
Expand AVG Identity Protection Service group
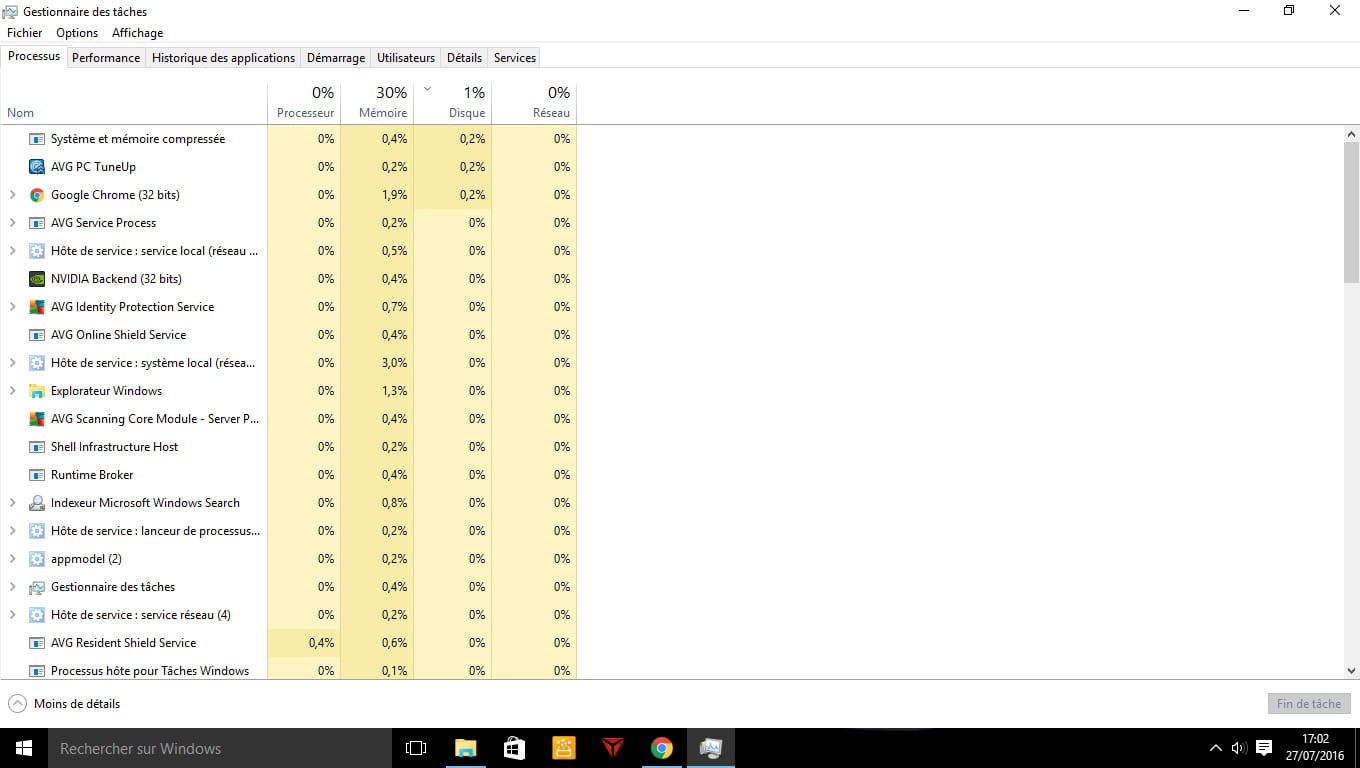13,307
